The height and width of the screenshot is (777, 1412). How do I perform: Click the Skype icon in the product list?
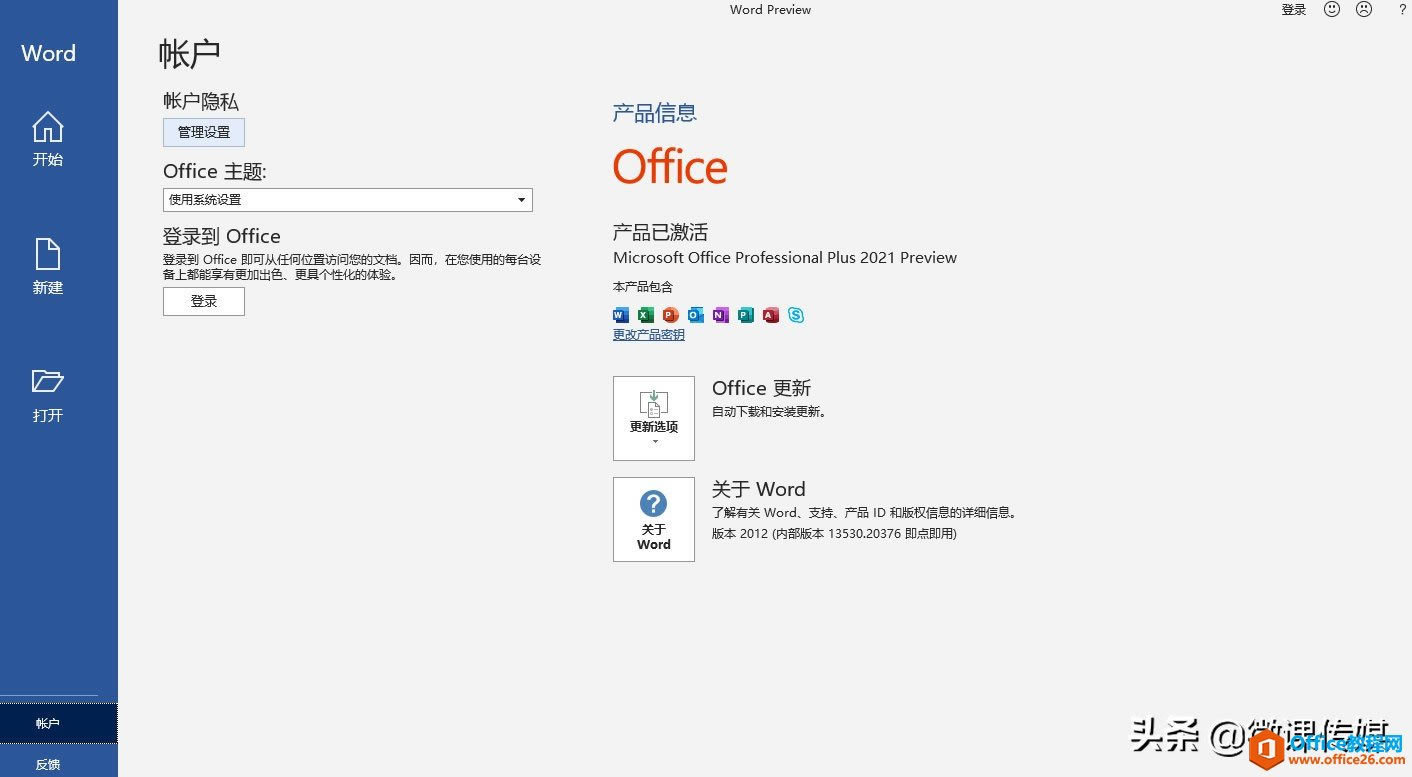click(796, 315)
